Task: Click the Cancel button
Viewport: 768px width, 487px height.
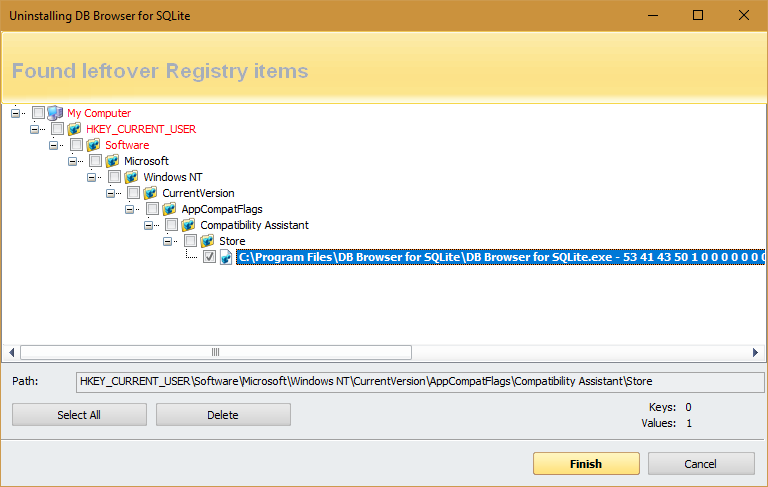Action: click(x=701, y=463)
